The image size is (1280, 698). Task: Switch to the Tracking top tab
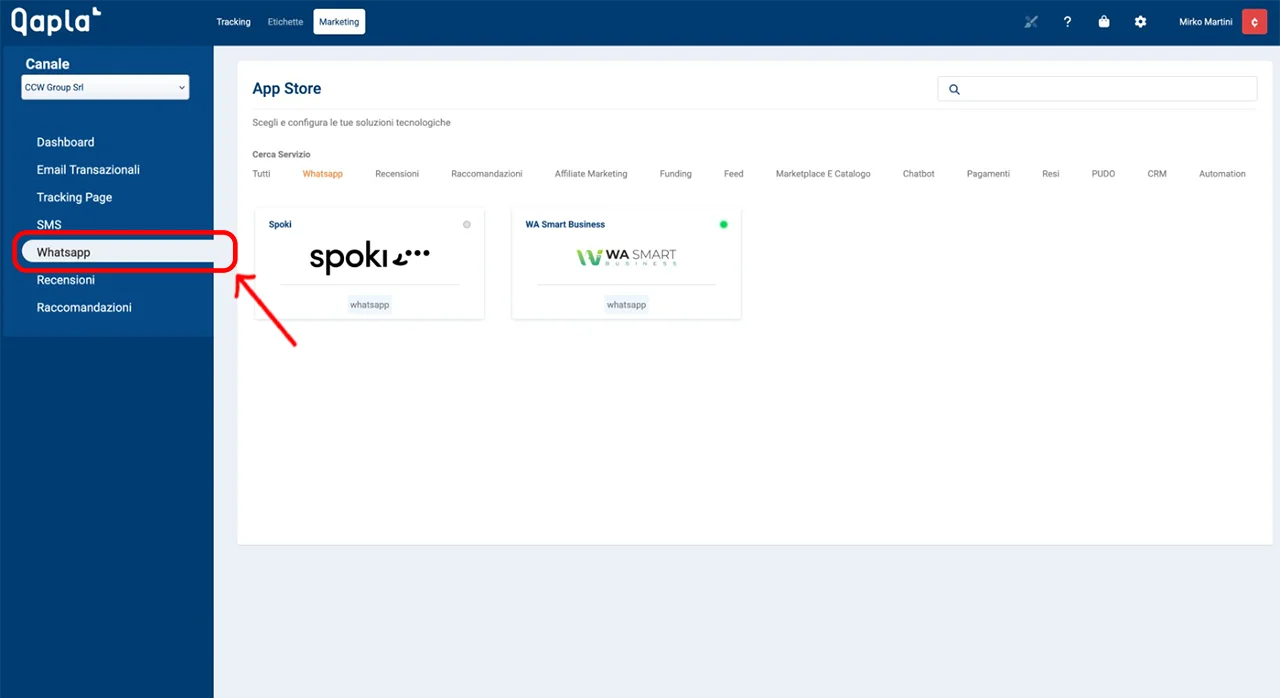point(233,22)
